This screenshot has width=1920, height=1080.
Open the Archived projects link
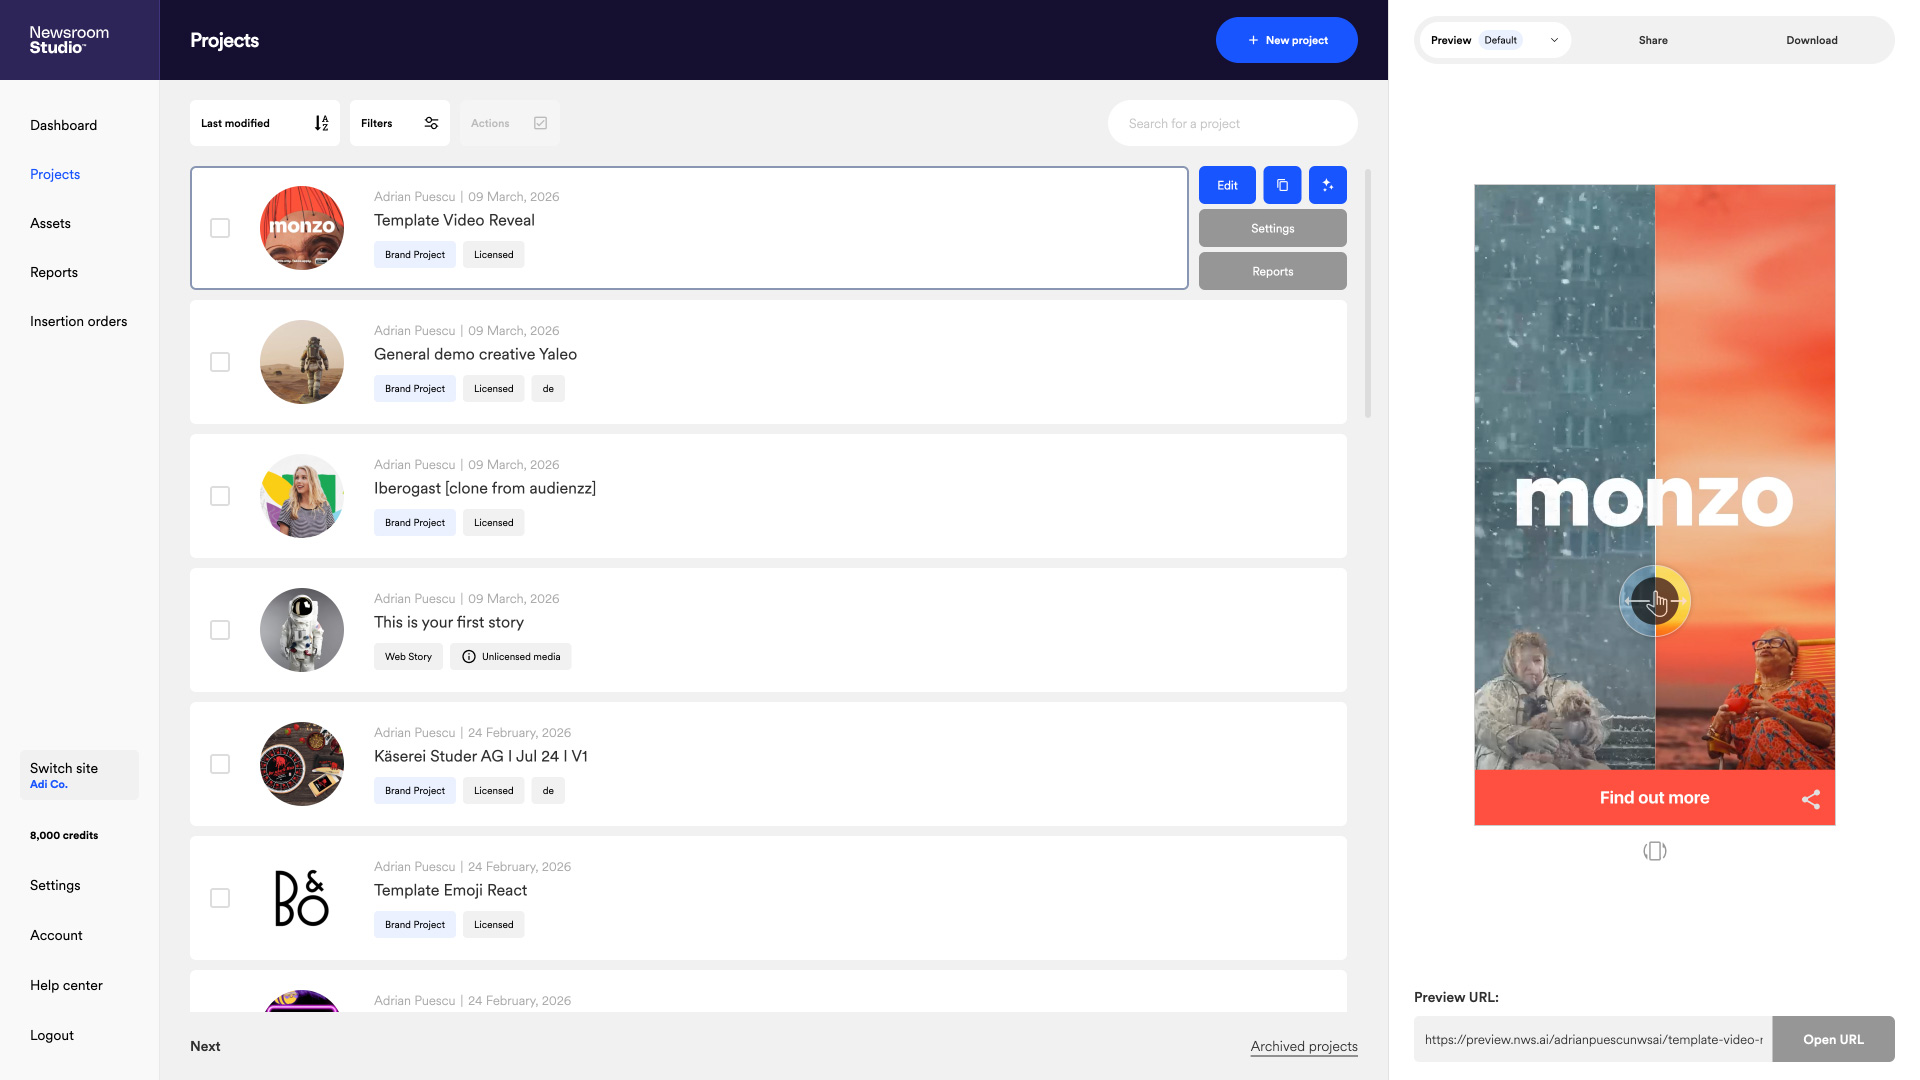[1303, 1046]
